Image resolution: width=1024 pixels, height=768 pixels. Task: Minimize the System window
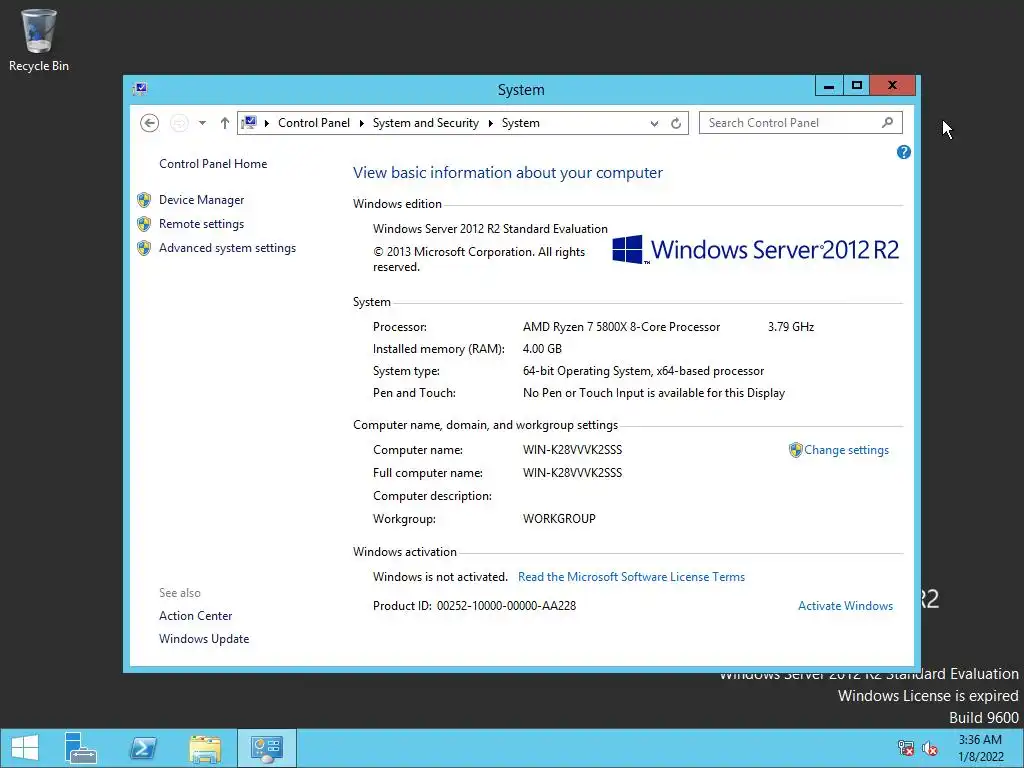click(x=829, y=86)
